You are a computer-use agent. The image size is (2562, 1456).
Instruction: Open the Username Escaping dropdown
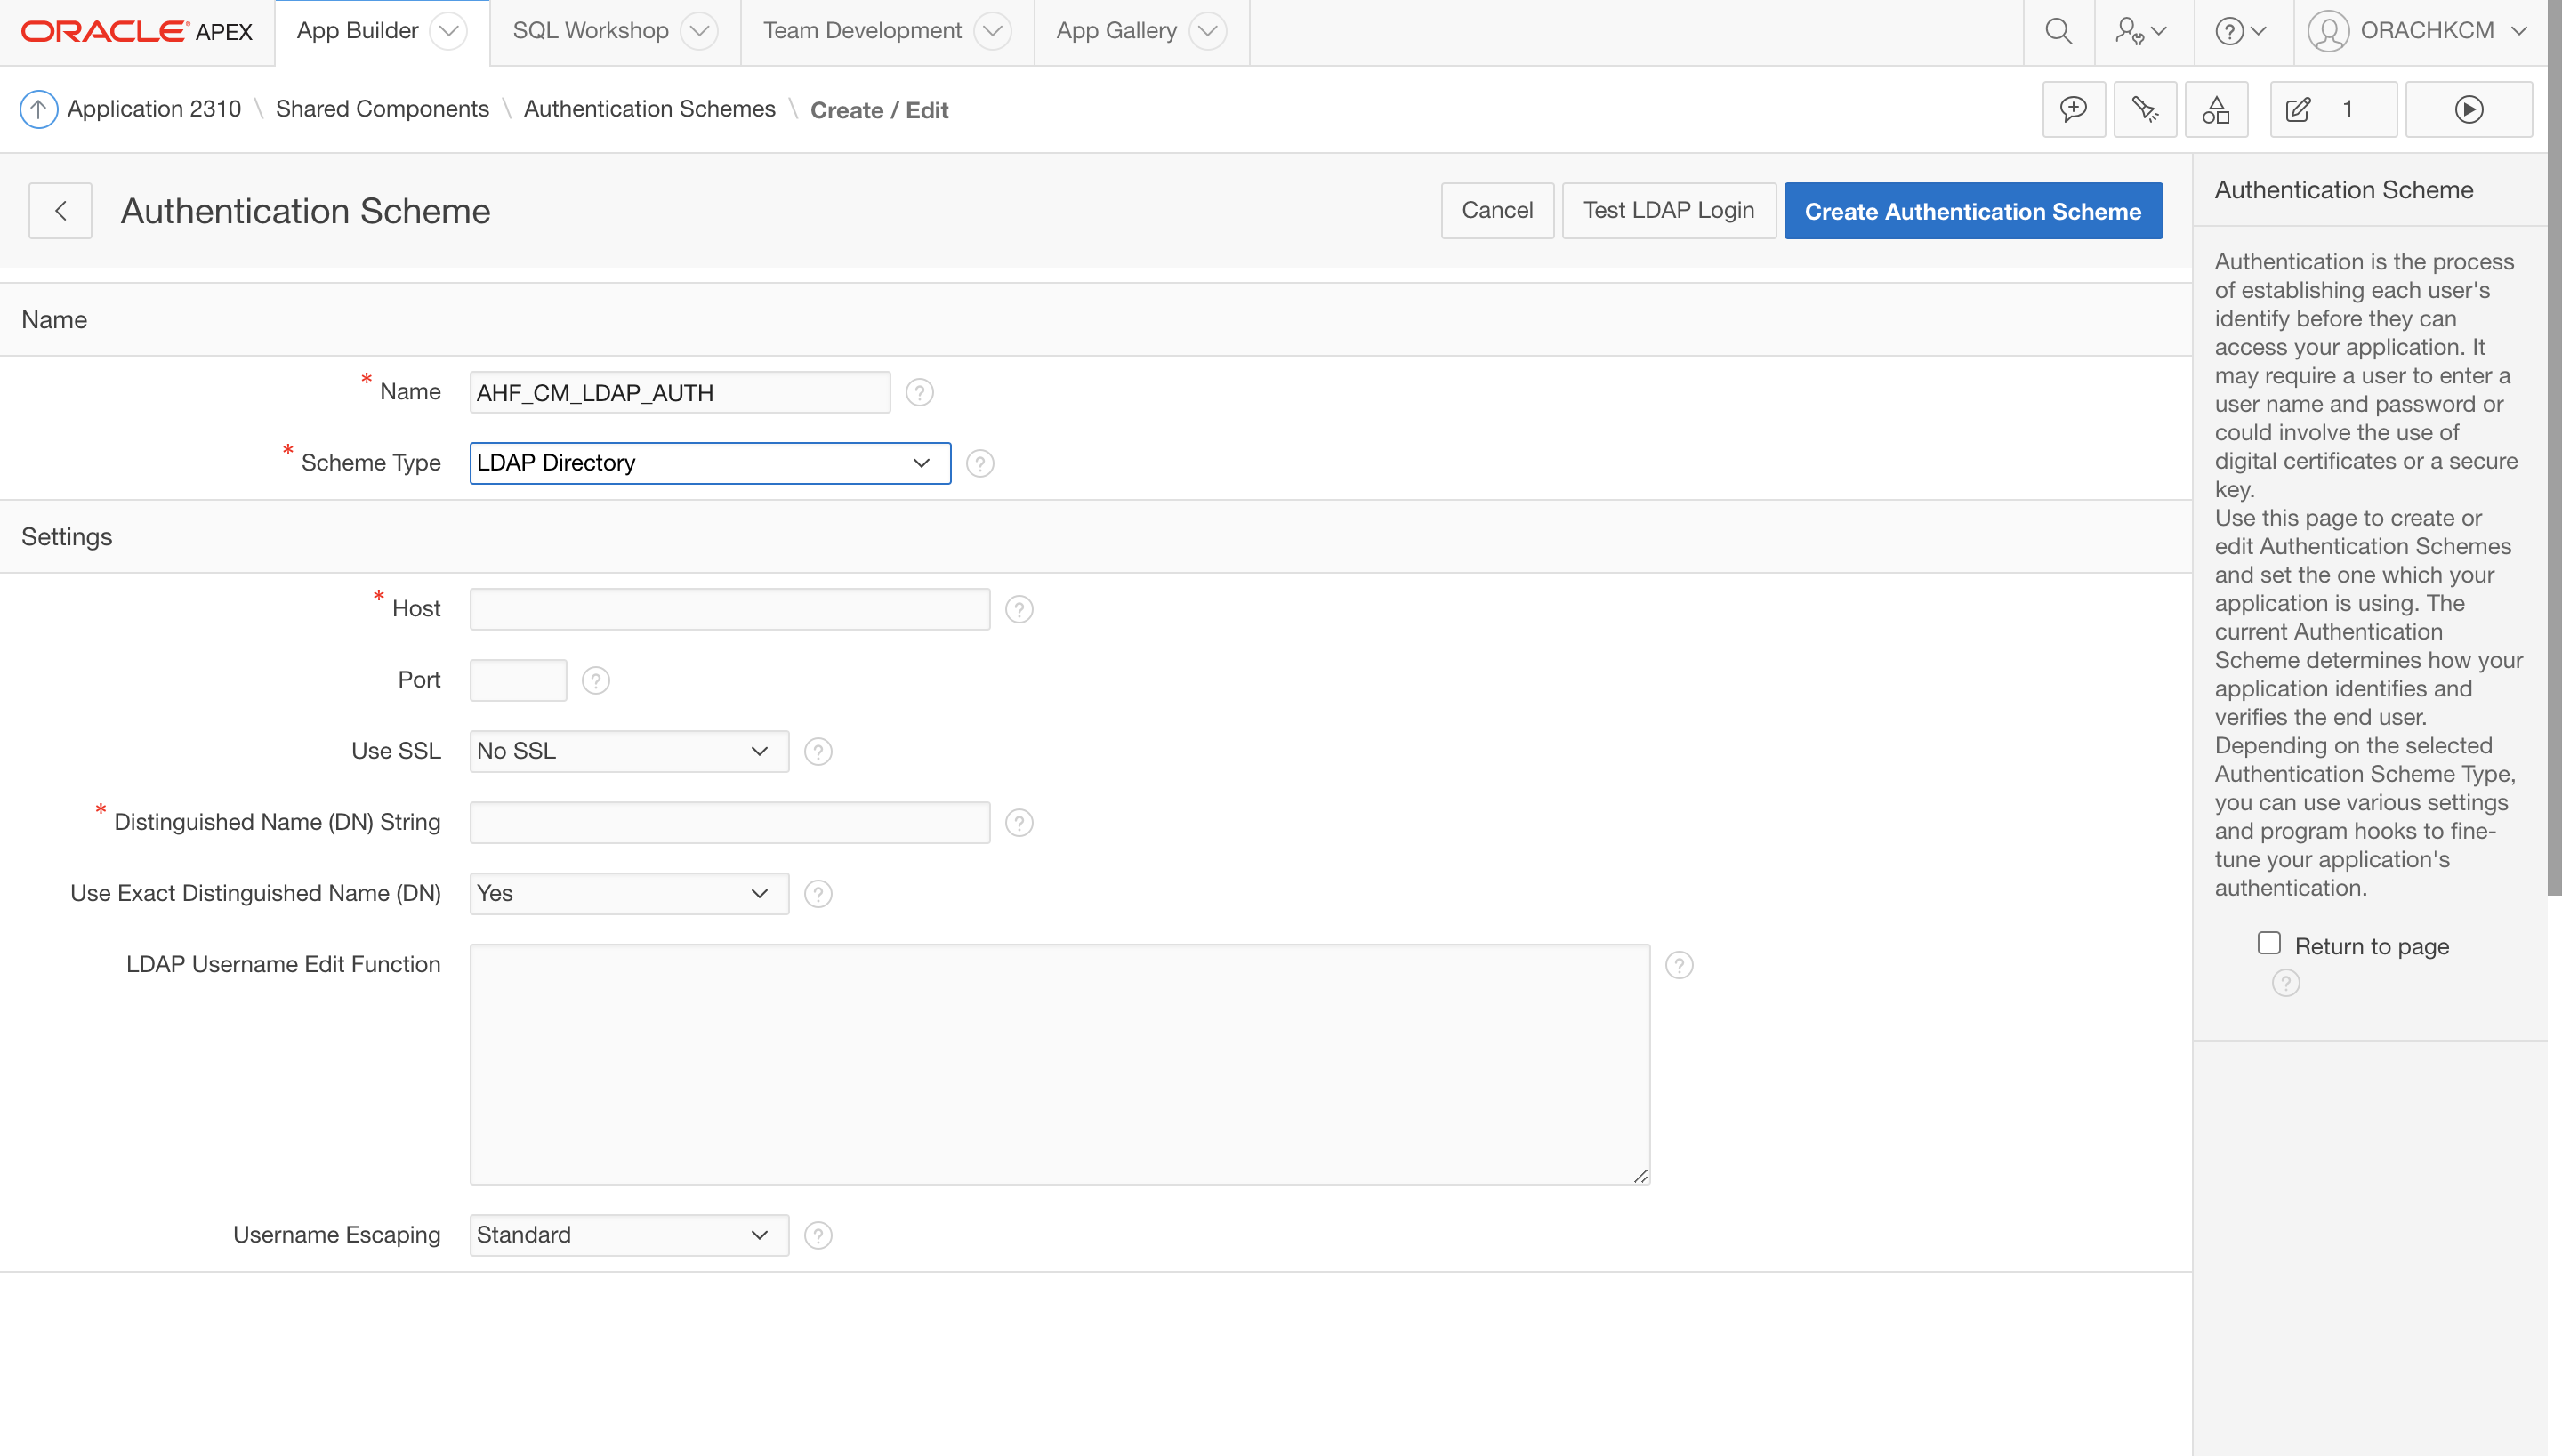[628, 1235]
